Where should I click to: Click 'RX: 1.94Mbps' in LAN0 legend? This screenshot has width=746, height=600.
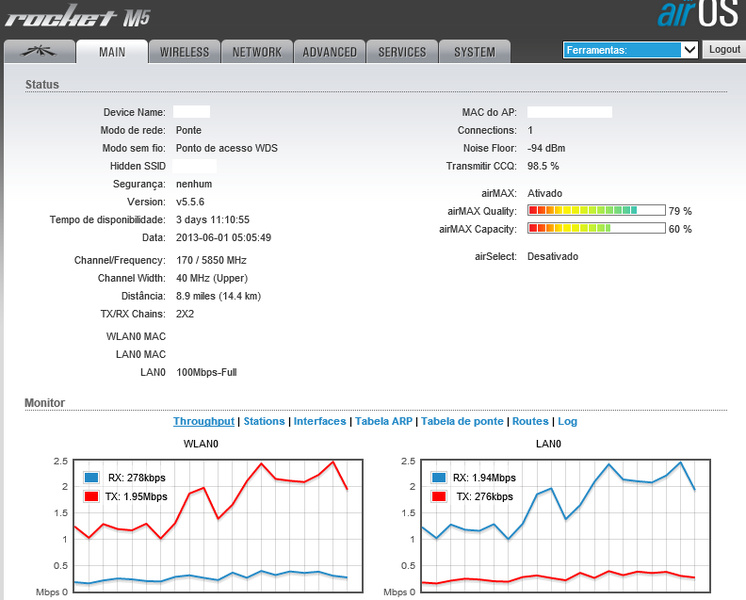[x=484, y=478]
